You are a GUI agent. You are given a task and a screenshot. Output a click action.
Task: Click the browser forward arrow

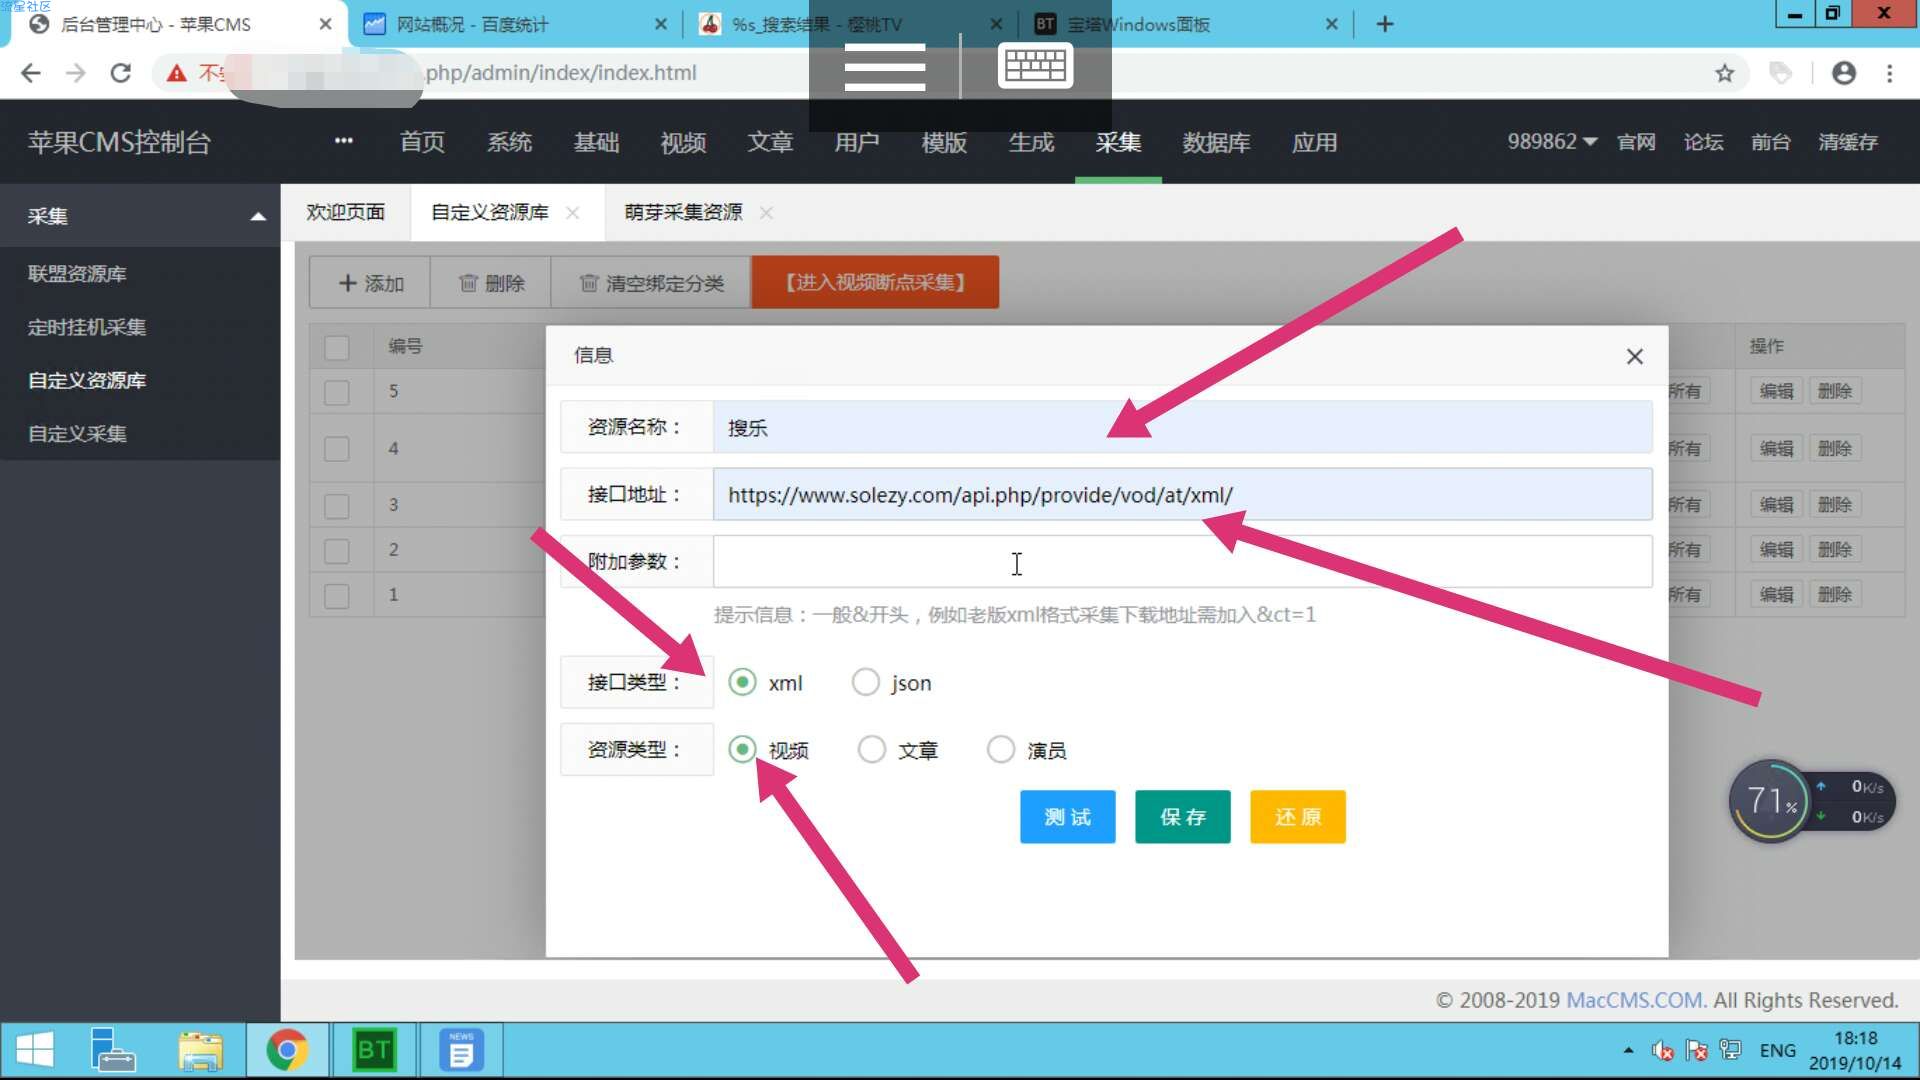[x=76, y=73]
